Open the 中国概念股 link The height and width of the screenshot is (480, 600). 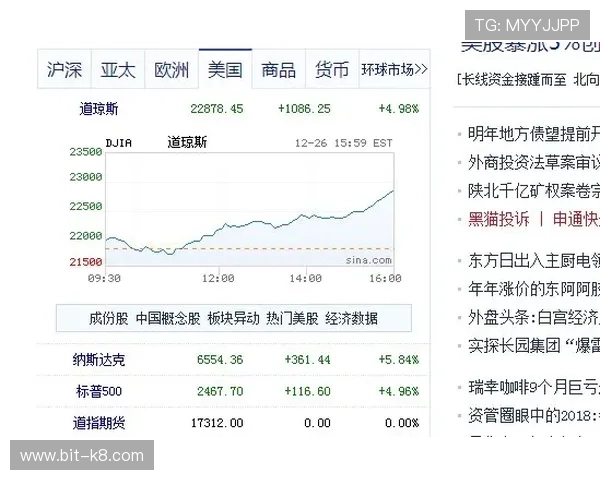pyautogui.click(x=168, y=318)
